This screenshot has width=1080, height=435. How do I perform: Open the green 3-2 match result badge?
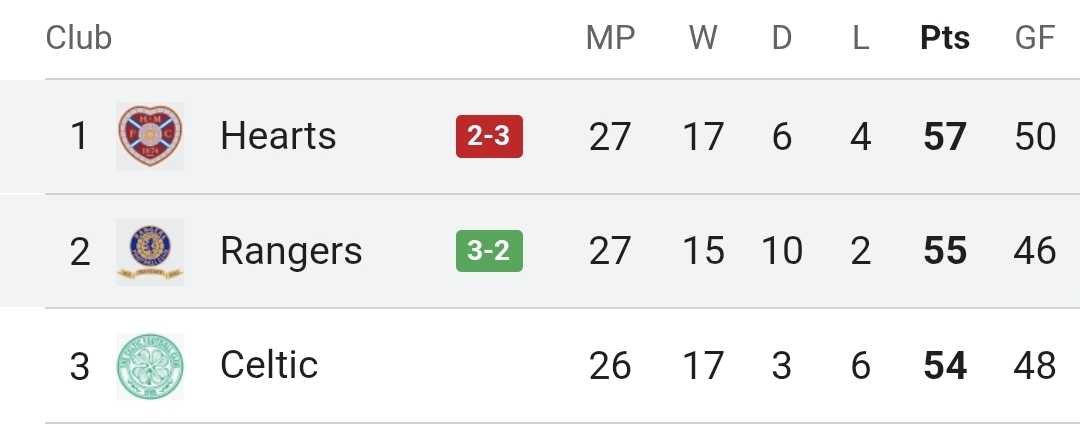pyautogui.click(x=489, y=251)
